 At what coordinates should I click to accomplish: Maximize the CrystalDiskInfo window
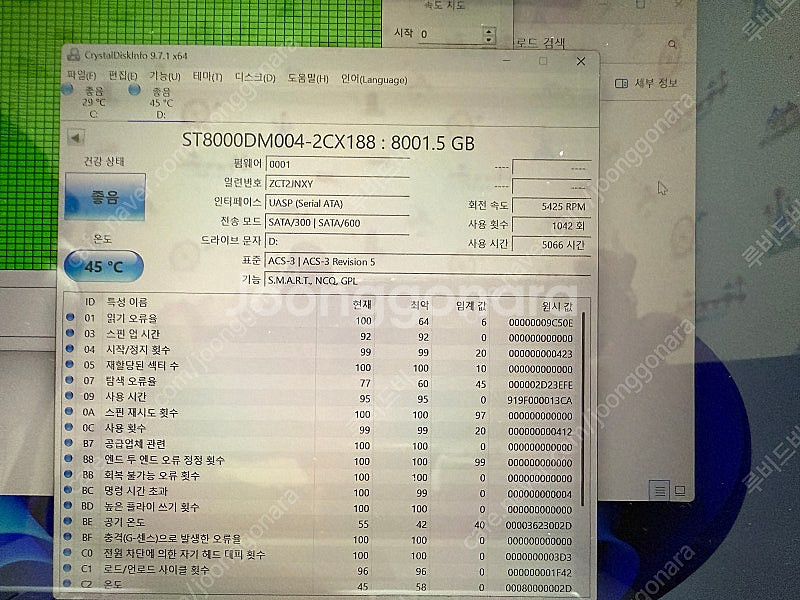pos(543,61)
